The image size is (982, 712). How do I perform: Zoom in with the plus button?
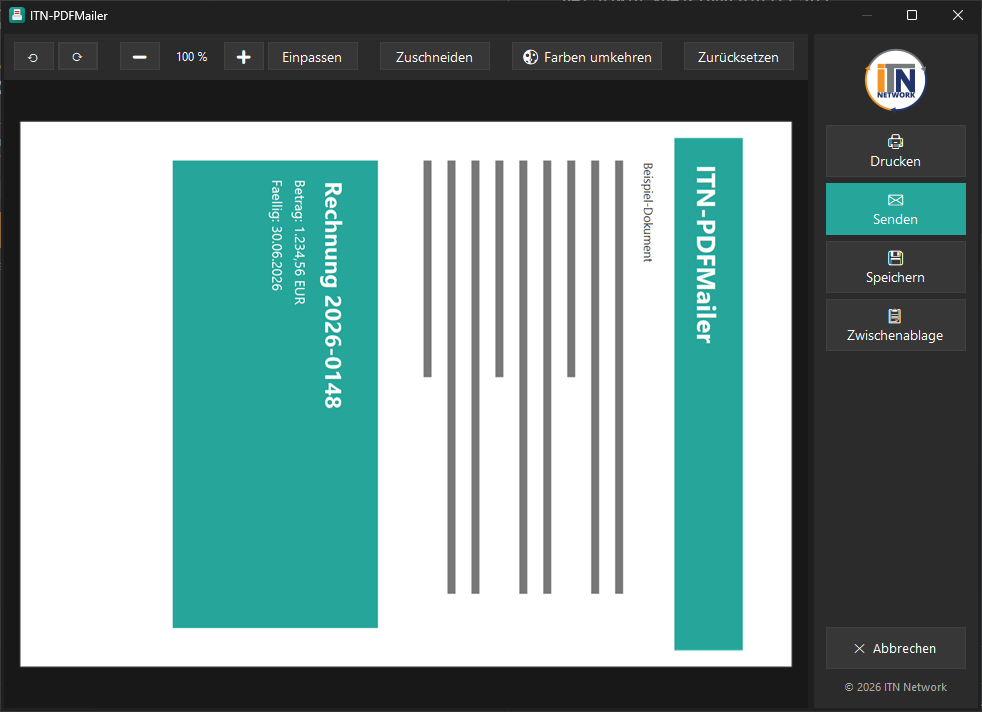pyautogui.click(x=244, y=57)
